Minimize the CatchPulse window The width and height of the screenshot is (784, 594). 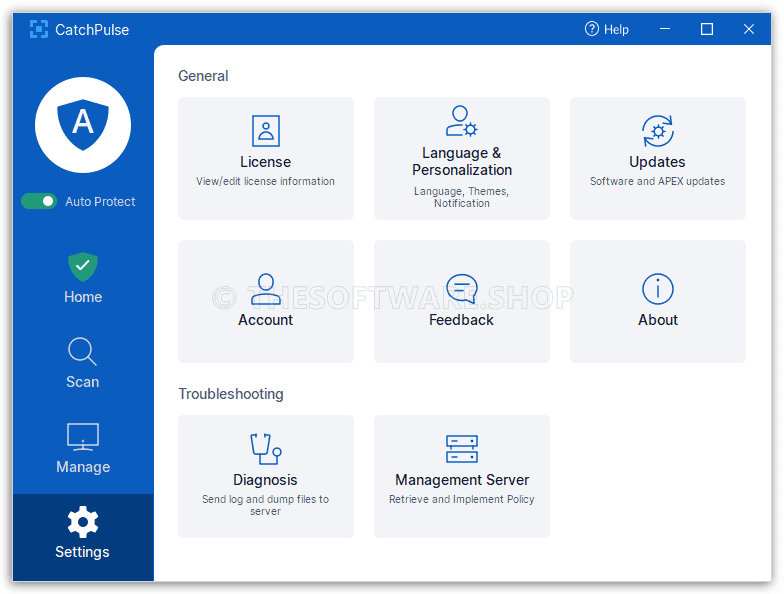pyautogui.click(x=665, y=29)
